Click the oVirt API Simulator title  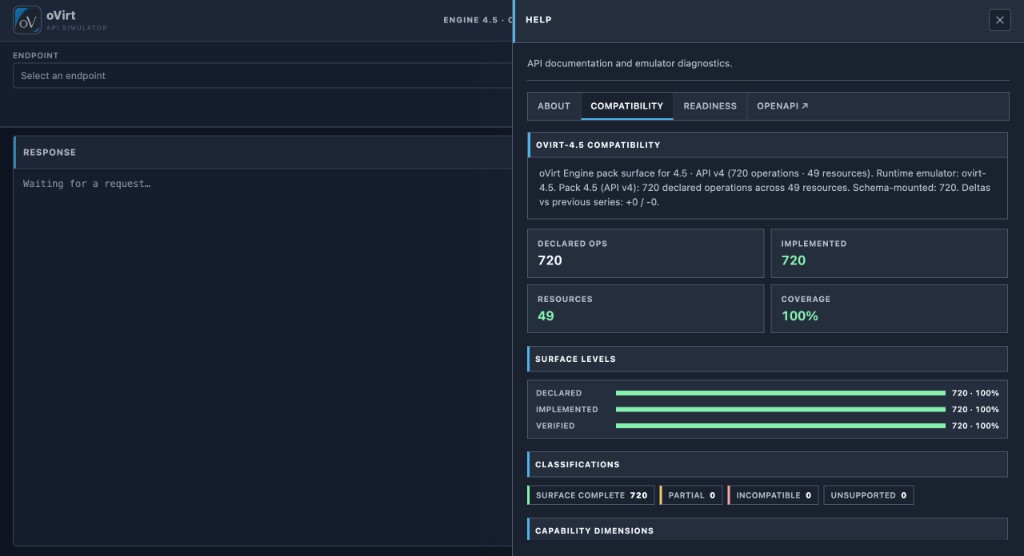tap(76, 20)
